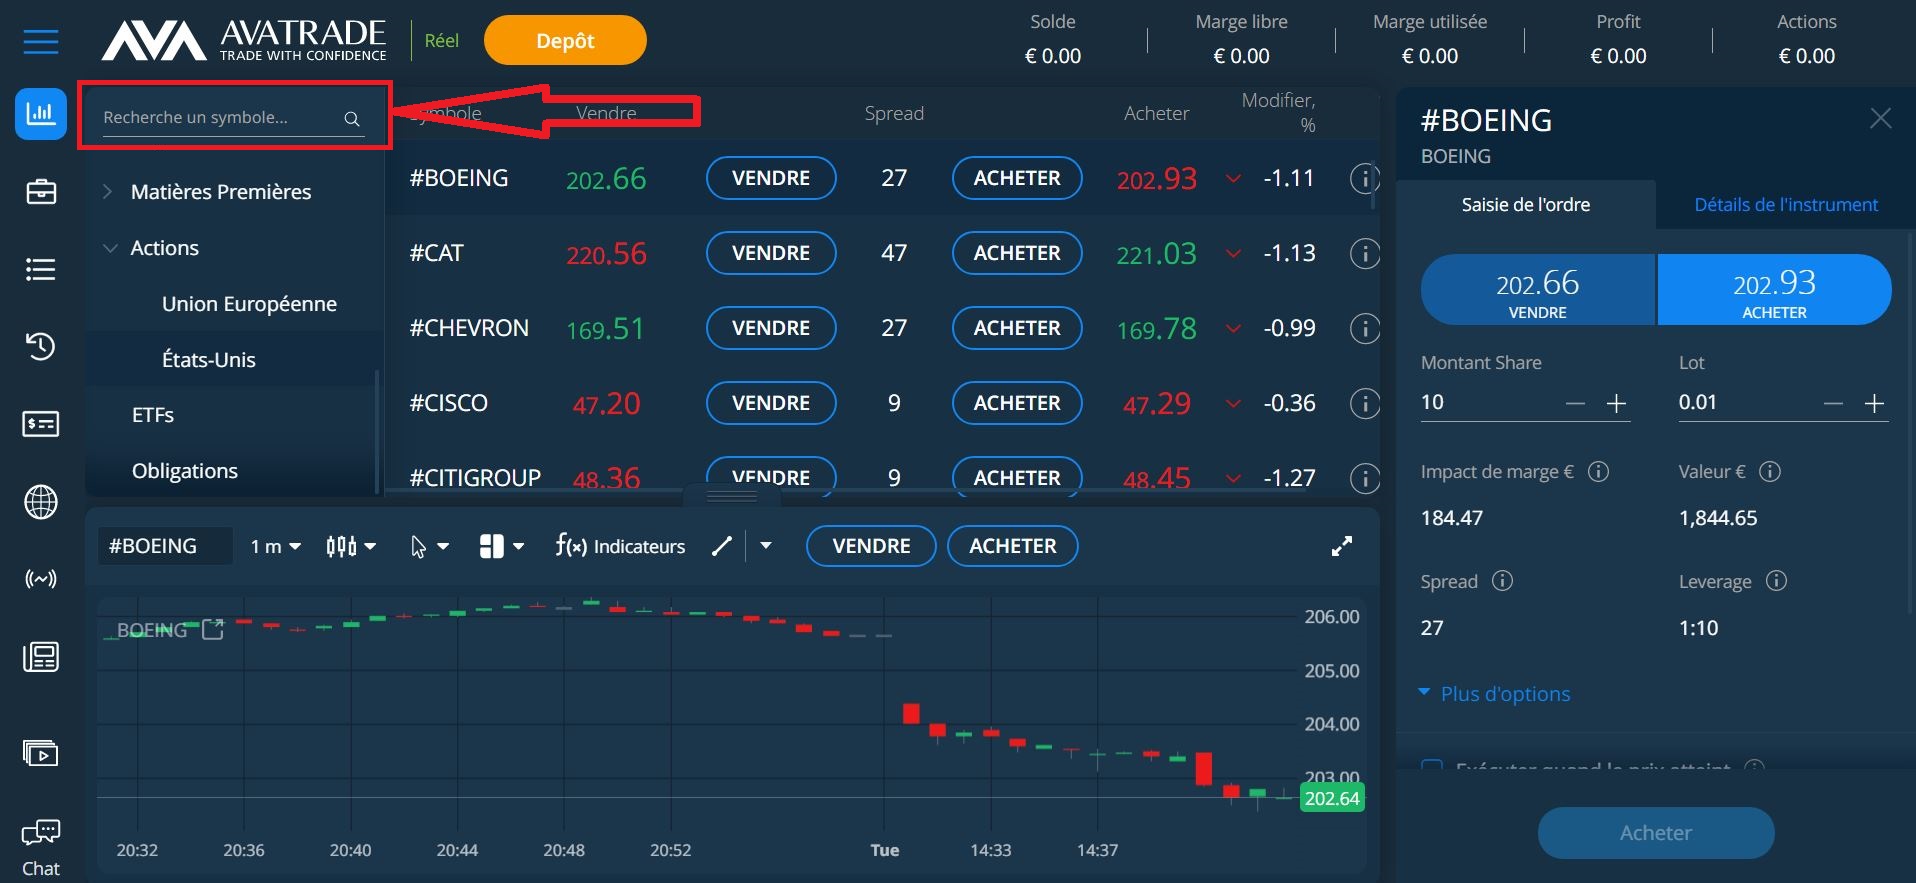This screenshot has width=1916, height=883.
Task: Show info for #BOEING row
Action: tap(1364, 178)
